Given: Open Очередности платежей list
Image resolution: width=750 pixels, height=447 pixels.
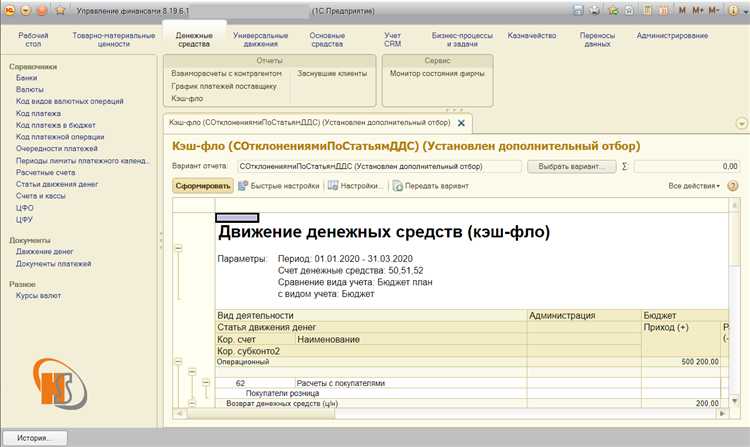Looking at the screenshot, I should click(x=56, y=149).
